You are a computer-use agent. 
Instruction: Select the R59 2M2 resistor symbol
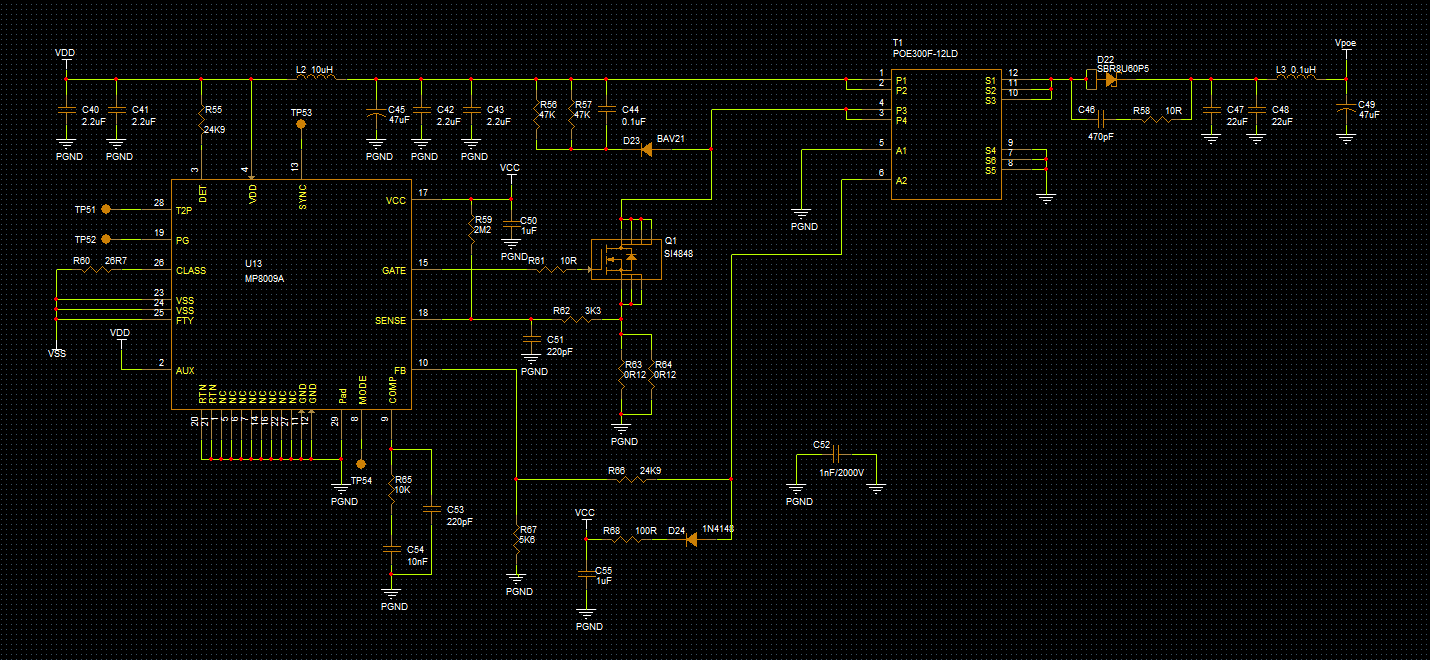click(x=470, y=230)
